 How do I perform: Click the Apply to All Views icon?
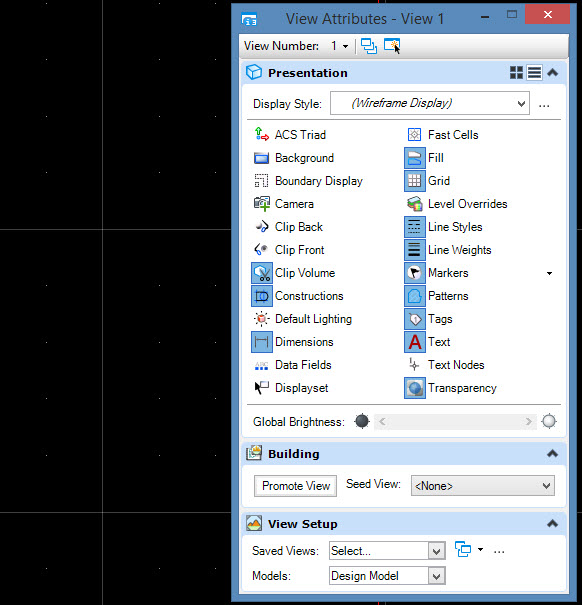[x=369, y=46]
